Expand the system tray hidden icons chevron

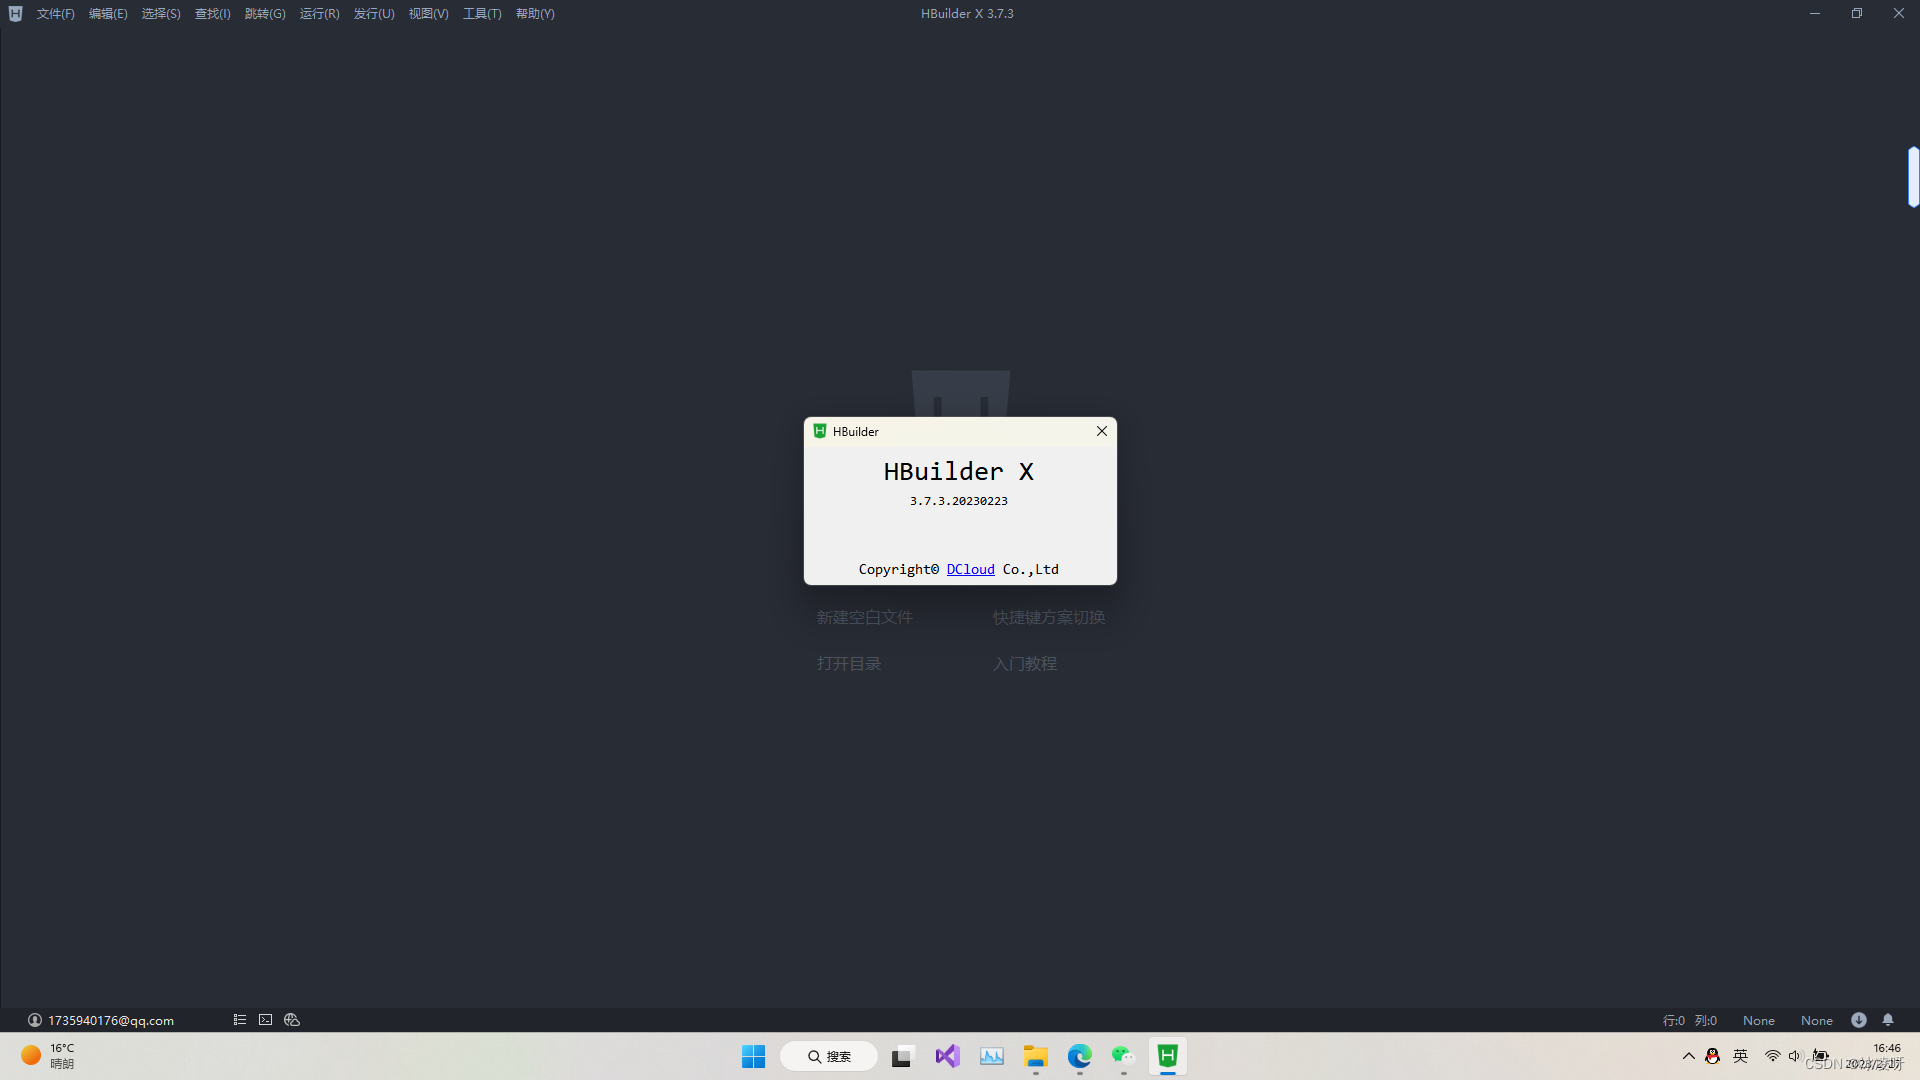(1688, 1056)
